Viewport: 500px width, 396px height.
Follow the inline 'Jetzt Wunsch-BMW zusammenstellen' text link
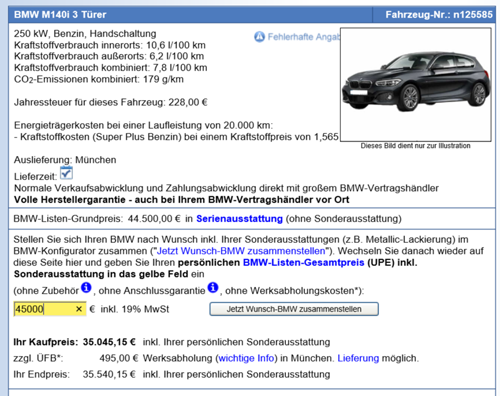[241, 251]
